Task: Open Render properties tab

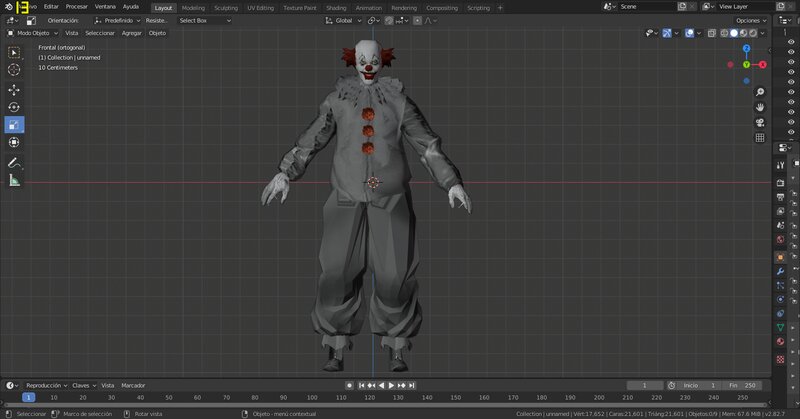Action: coord(780,183)
